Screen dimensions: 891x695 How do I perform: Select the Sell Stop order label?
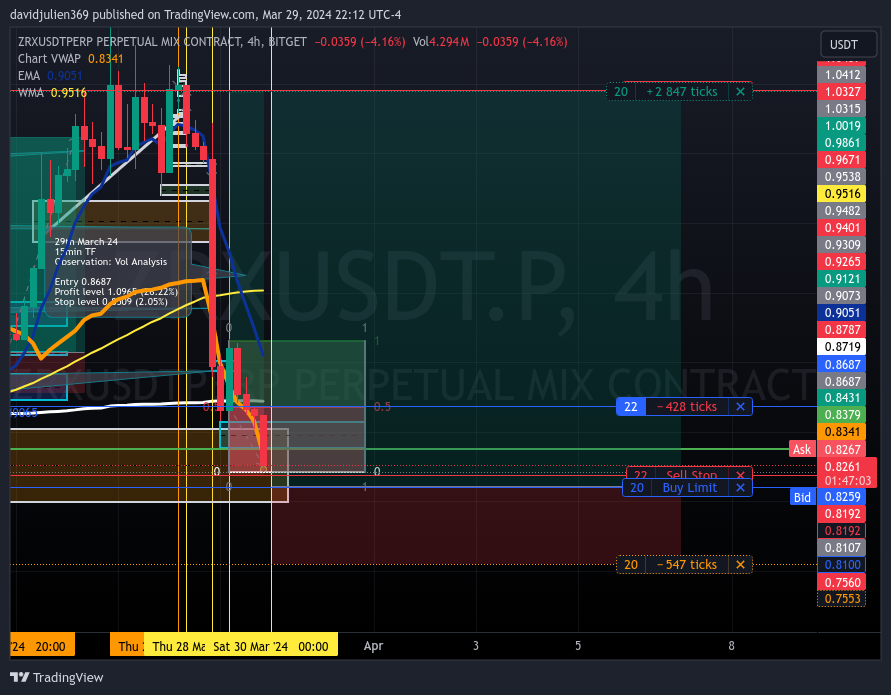(x=691, y=475)
